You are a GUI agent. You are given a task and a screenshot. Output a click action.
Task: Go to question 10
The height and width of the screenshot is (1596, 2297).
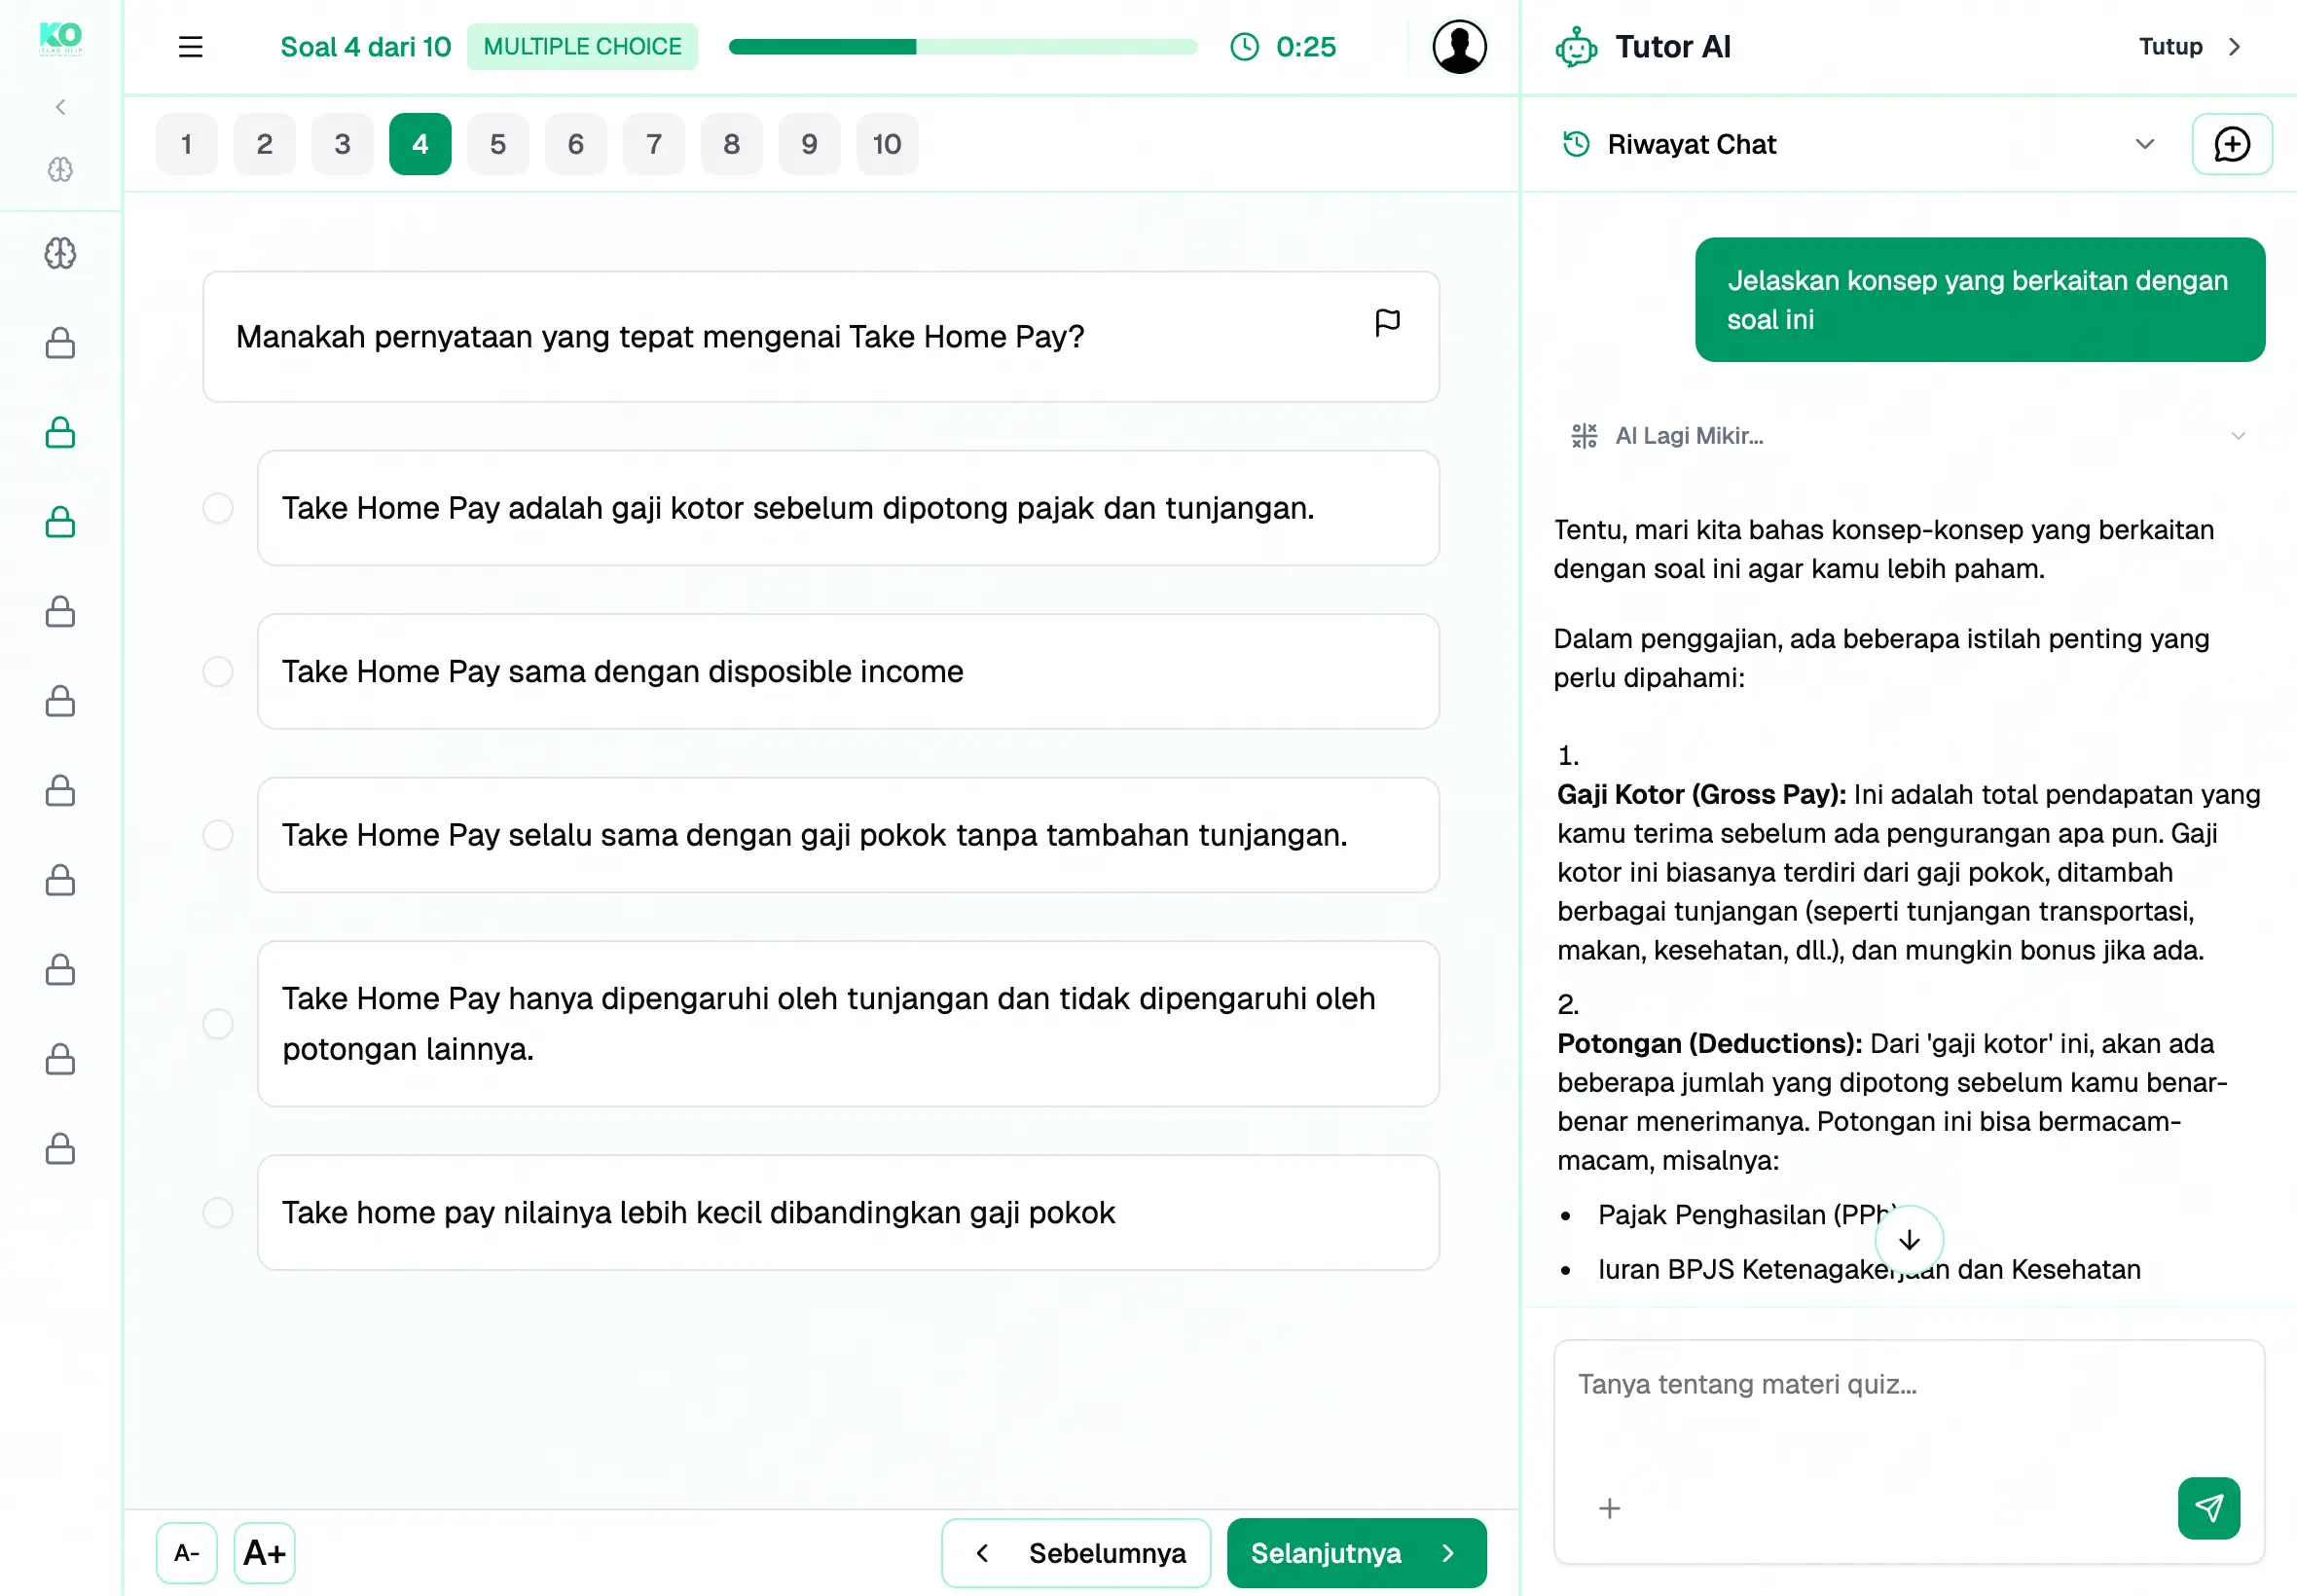(x=887, y=144)
